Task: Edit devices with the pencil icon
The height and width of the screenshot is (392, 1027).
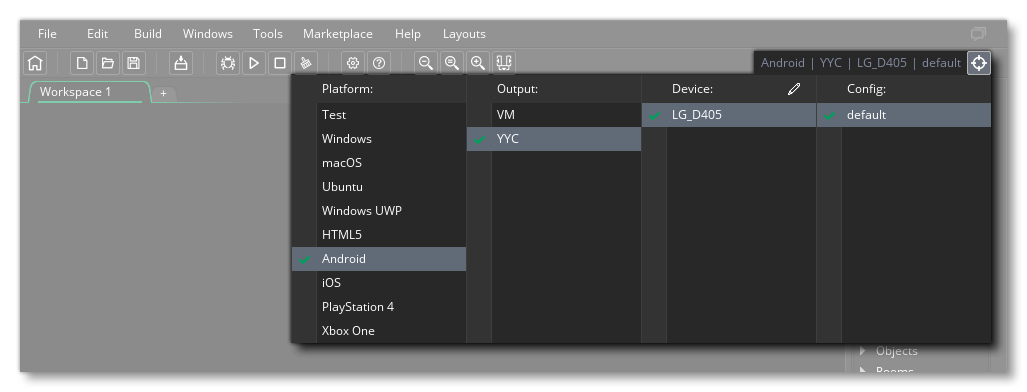Action: (x=794, y=88)
